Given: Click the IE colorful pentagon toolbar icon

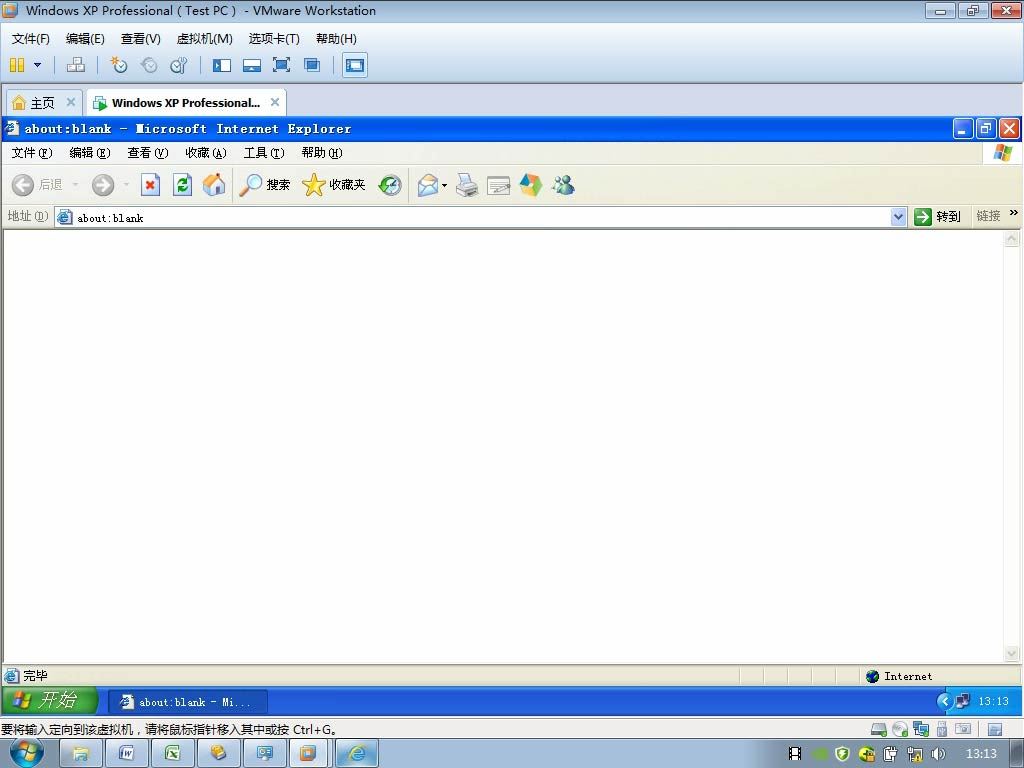Looking at the screenshot, I should (x=531, y=185).
